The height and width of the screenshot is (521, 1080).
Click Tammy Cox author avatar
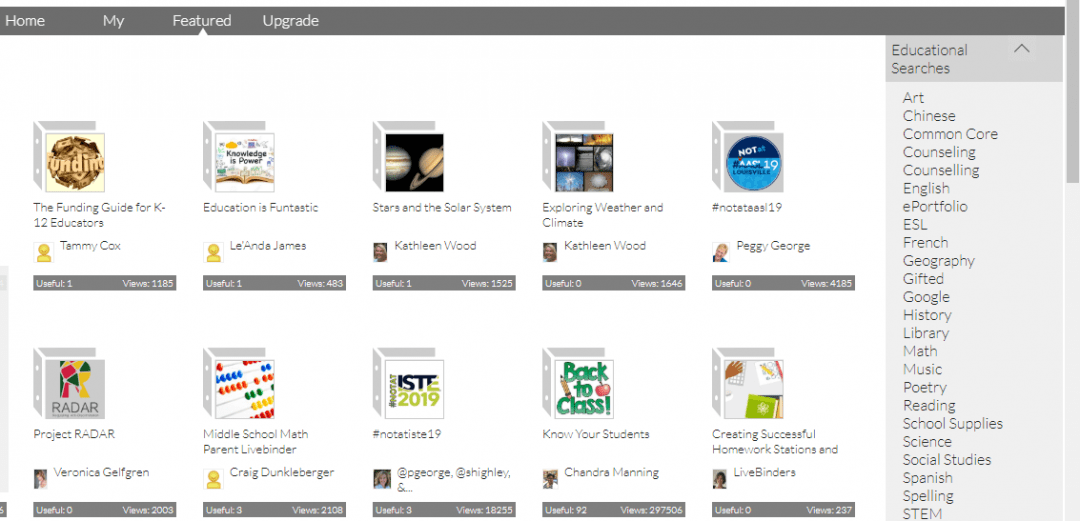(44, 252)
